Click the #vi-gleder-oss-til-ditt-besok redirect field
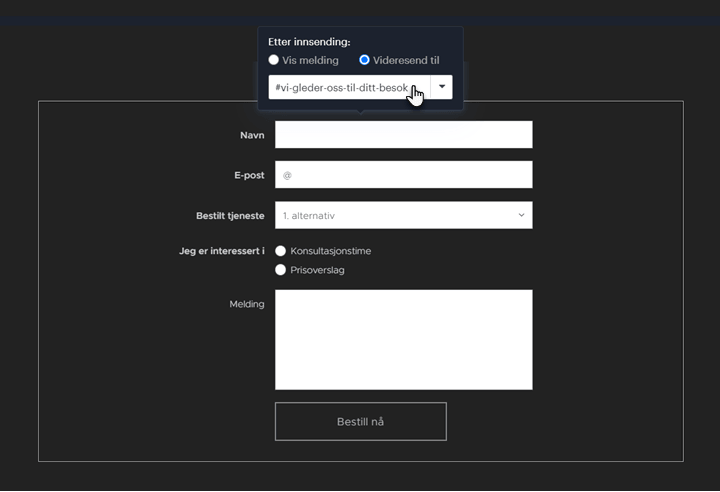The width and height of the screenshot is (720, 492). (349, 87)
